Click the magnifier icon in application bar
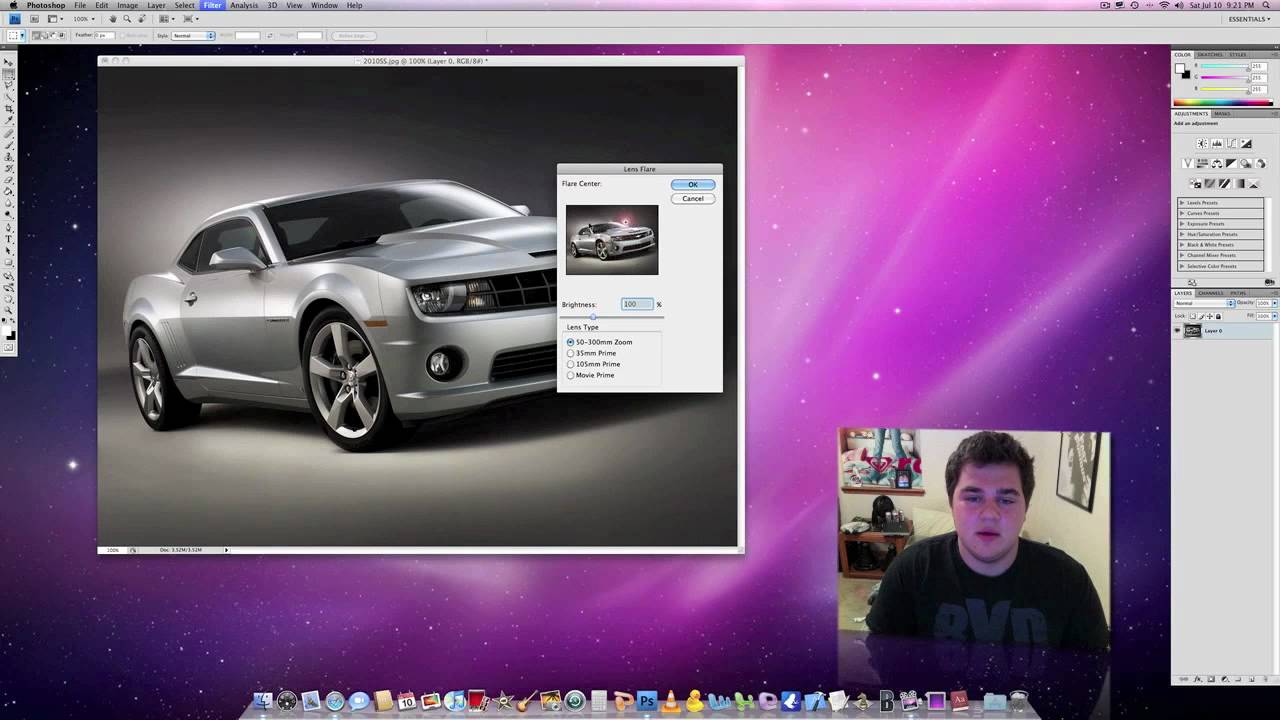The image size is (1280, 720). [x=127, y=19]
